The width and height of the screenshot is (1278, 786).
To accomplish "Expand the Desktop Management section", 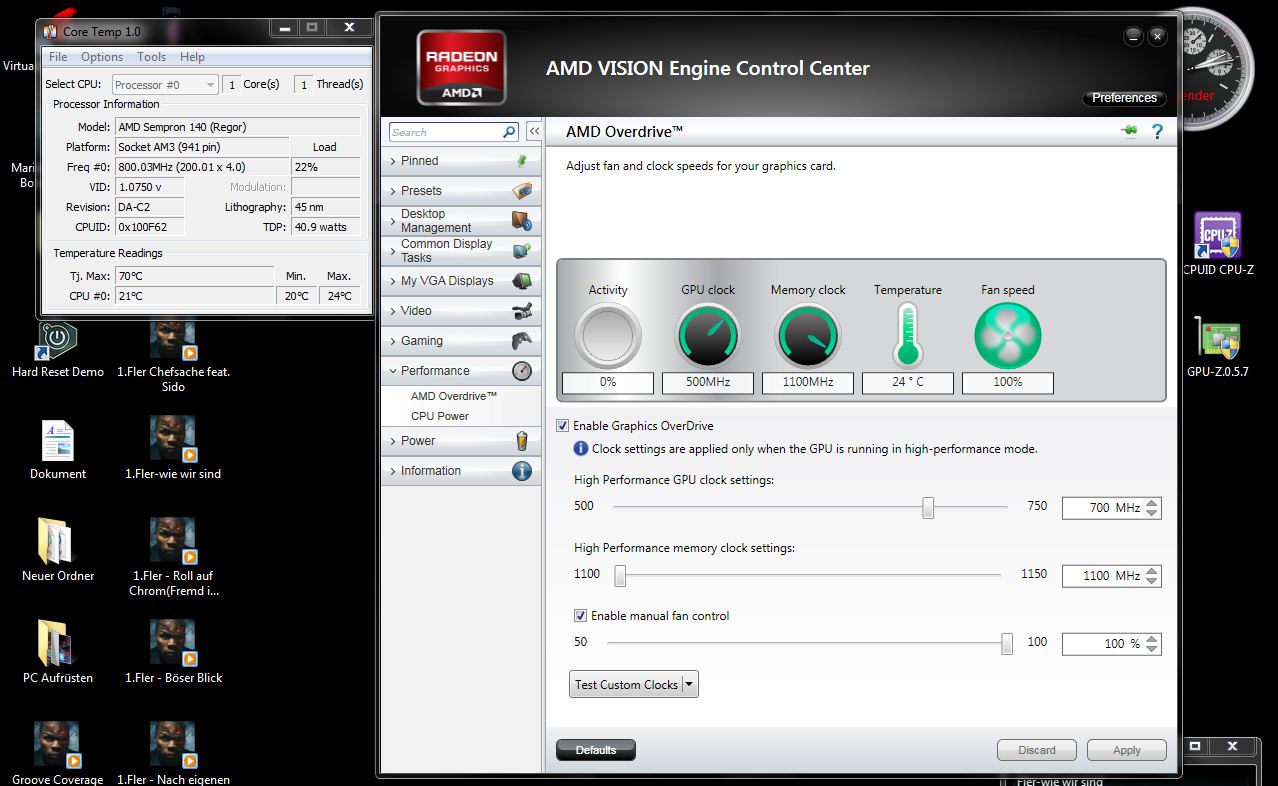I will tap(392, 221).
